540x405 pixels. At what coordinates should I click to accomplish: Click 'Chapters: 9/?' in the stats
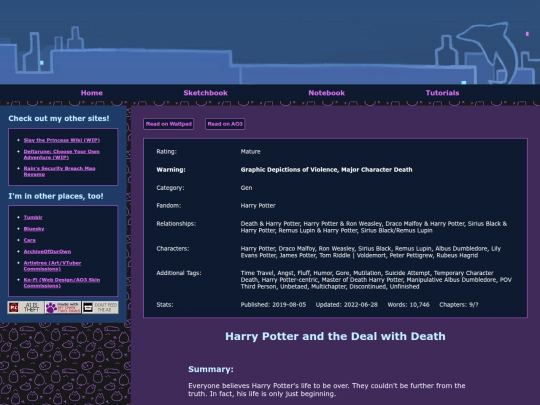(459, 304)
